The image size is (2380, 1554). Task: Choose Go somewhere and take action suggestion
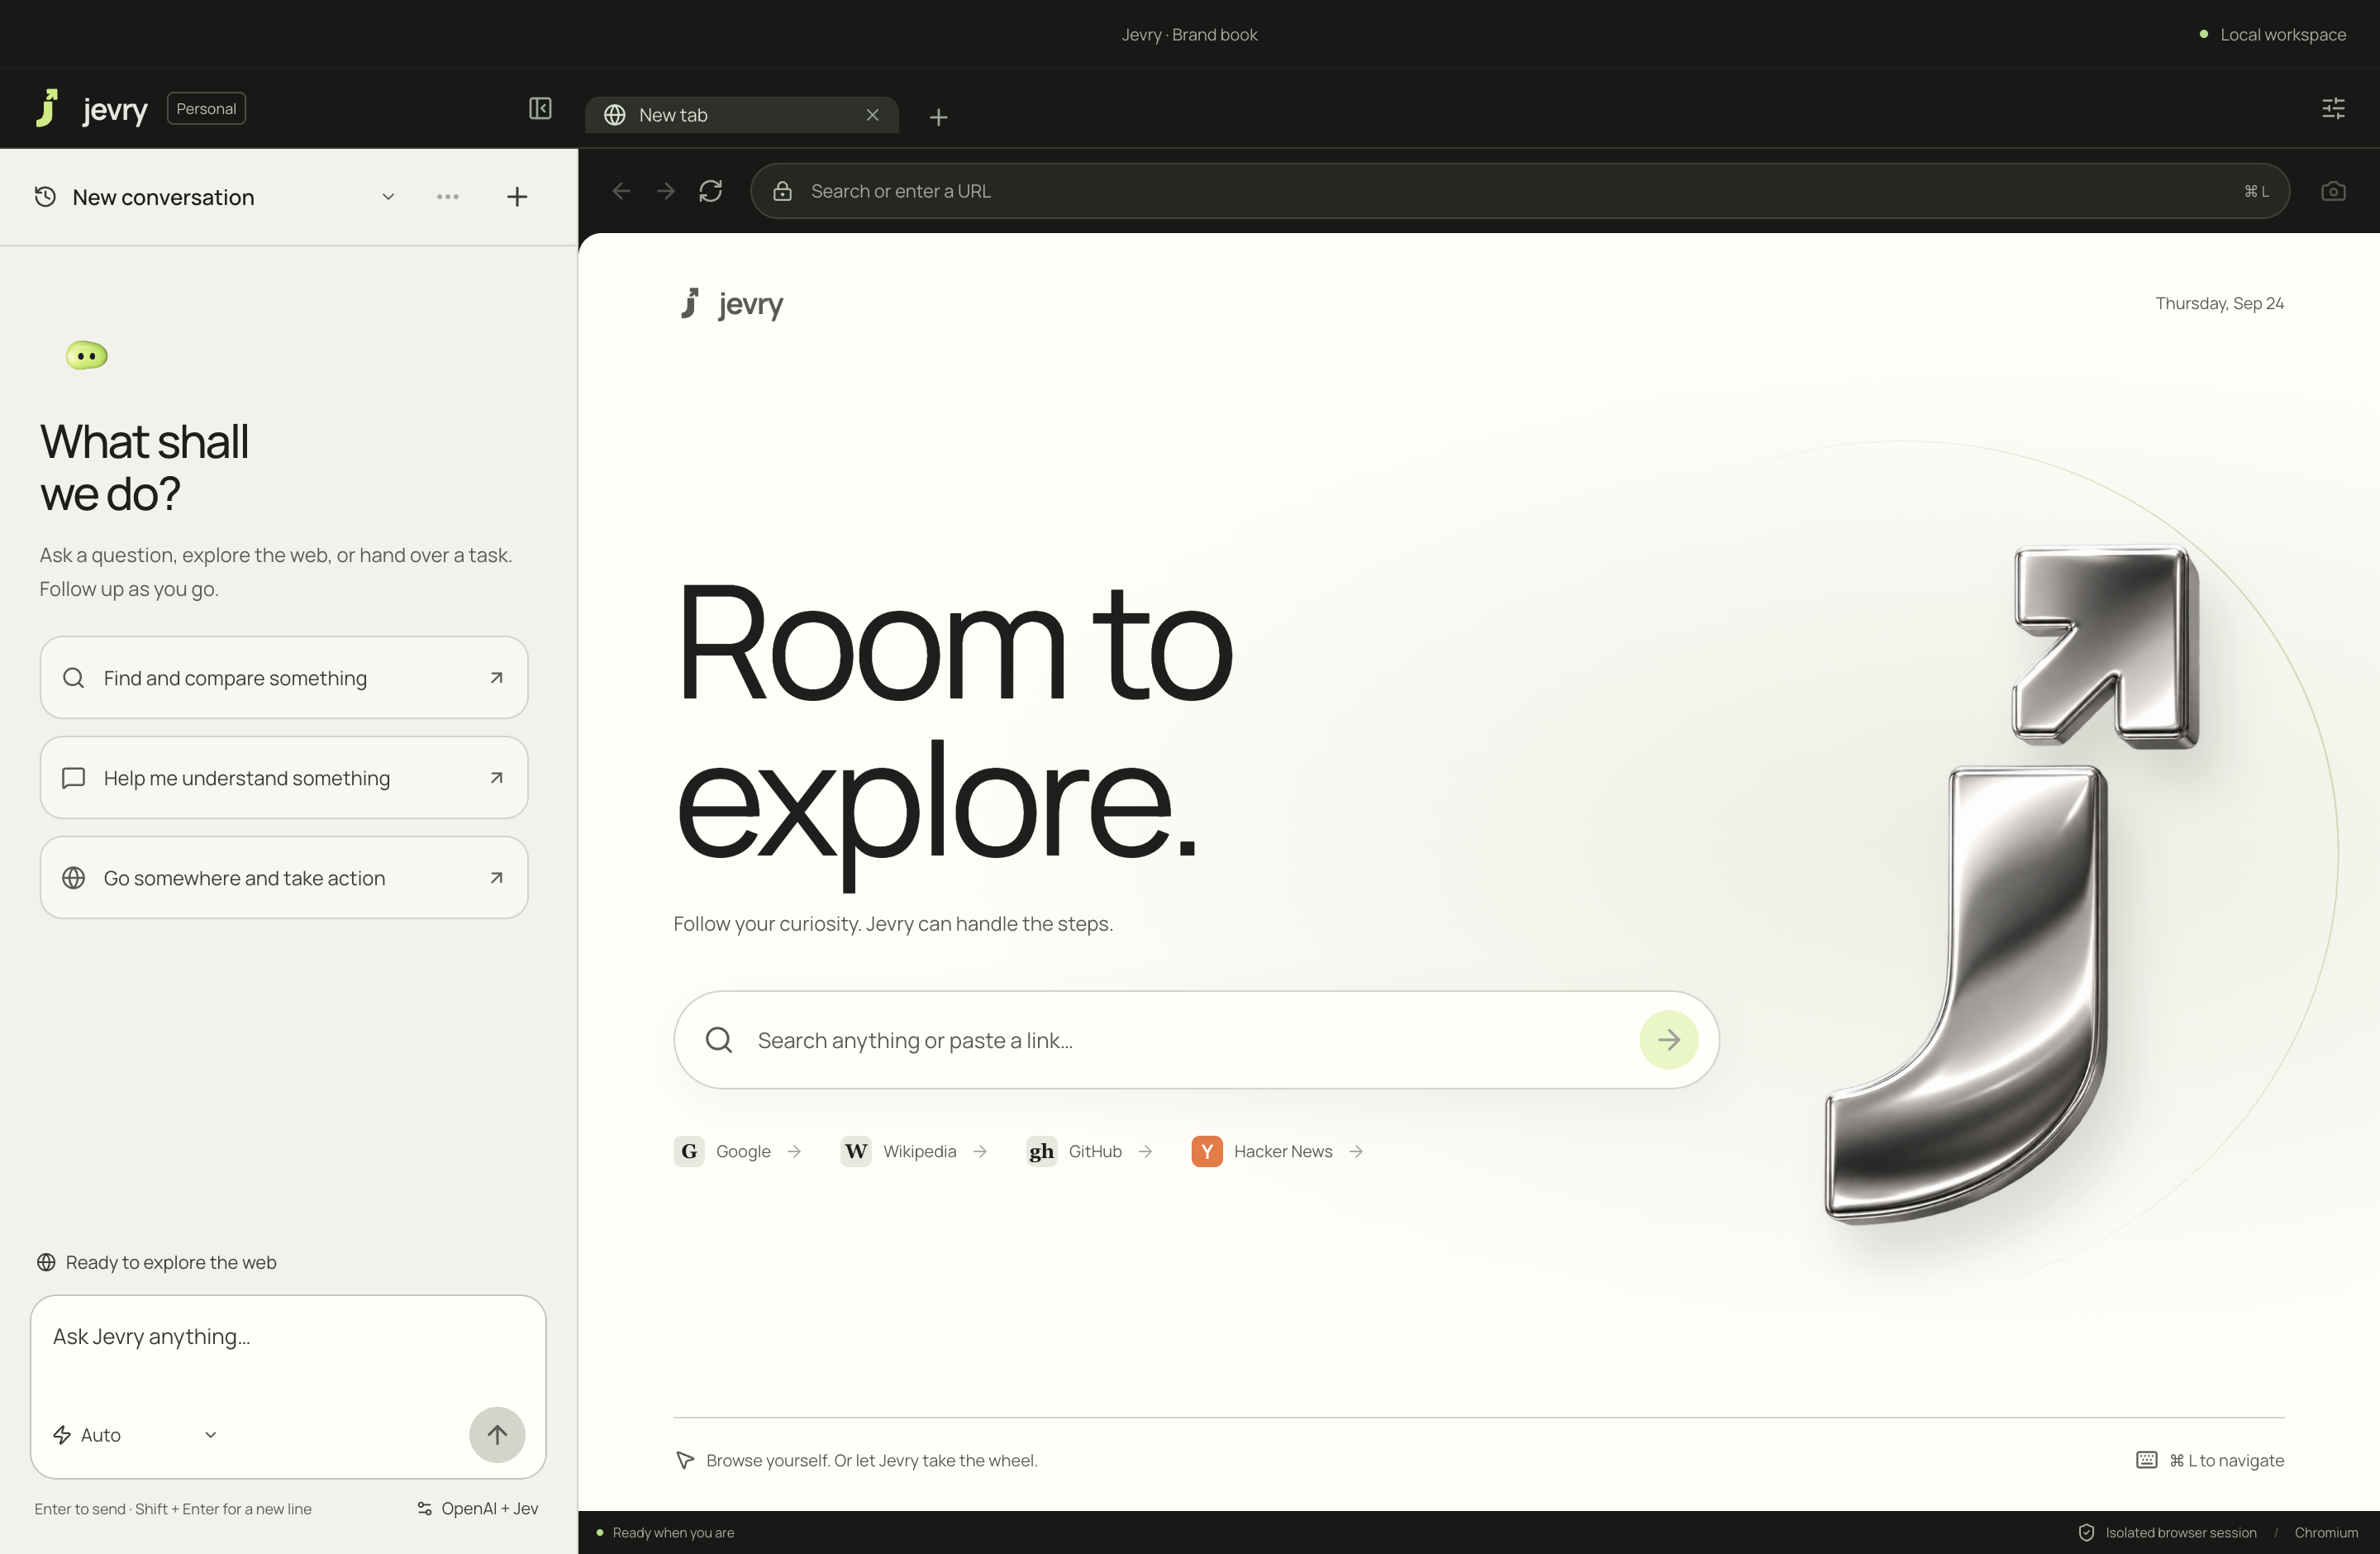pyautogui.click(x=284, y=877)
